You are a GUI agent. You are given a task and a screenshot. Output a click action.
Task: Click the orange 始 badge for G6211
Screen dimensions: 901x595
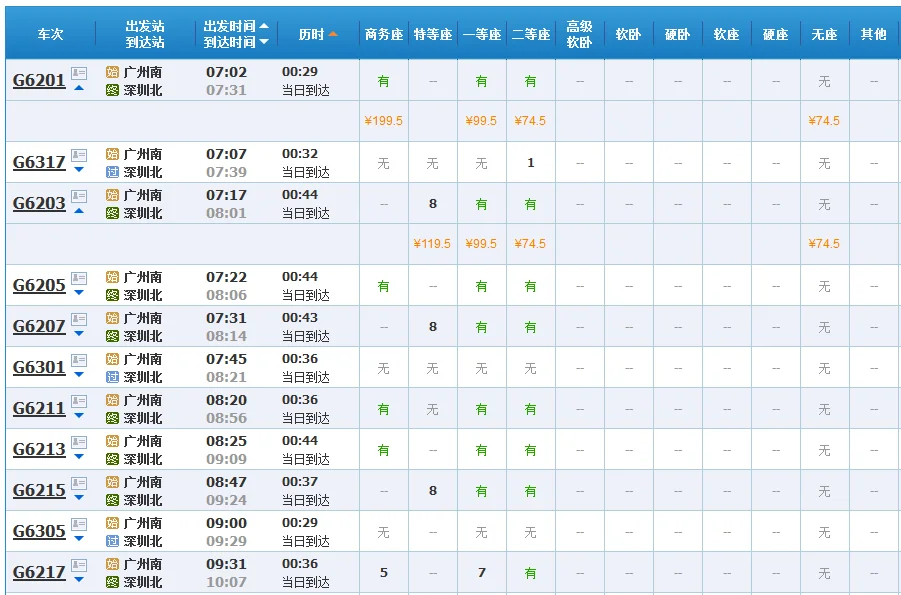(x=110, y=401)
